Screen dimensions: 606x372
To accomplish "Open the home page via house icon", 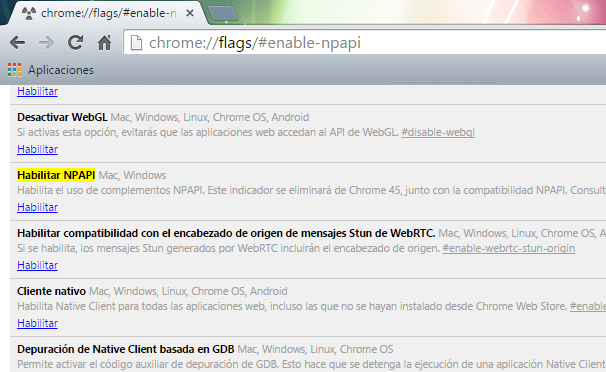I will pyautogui.click(x=104, y=42).
